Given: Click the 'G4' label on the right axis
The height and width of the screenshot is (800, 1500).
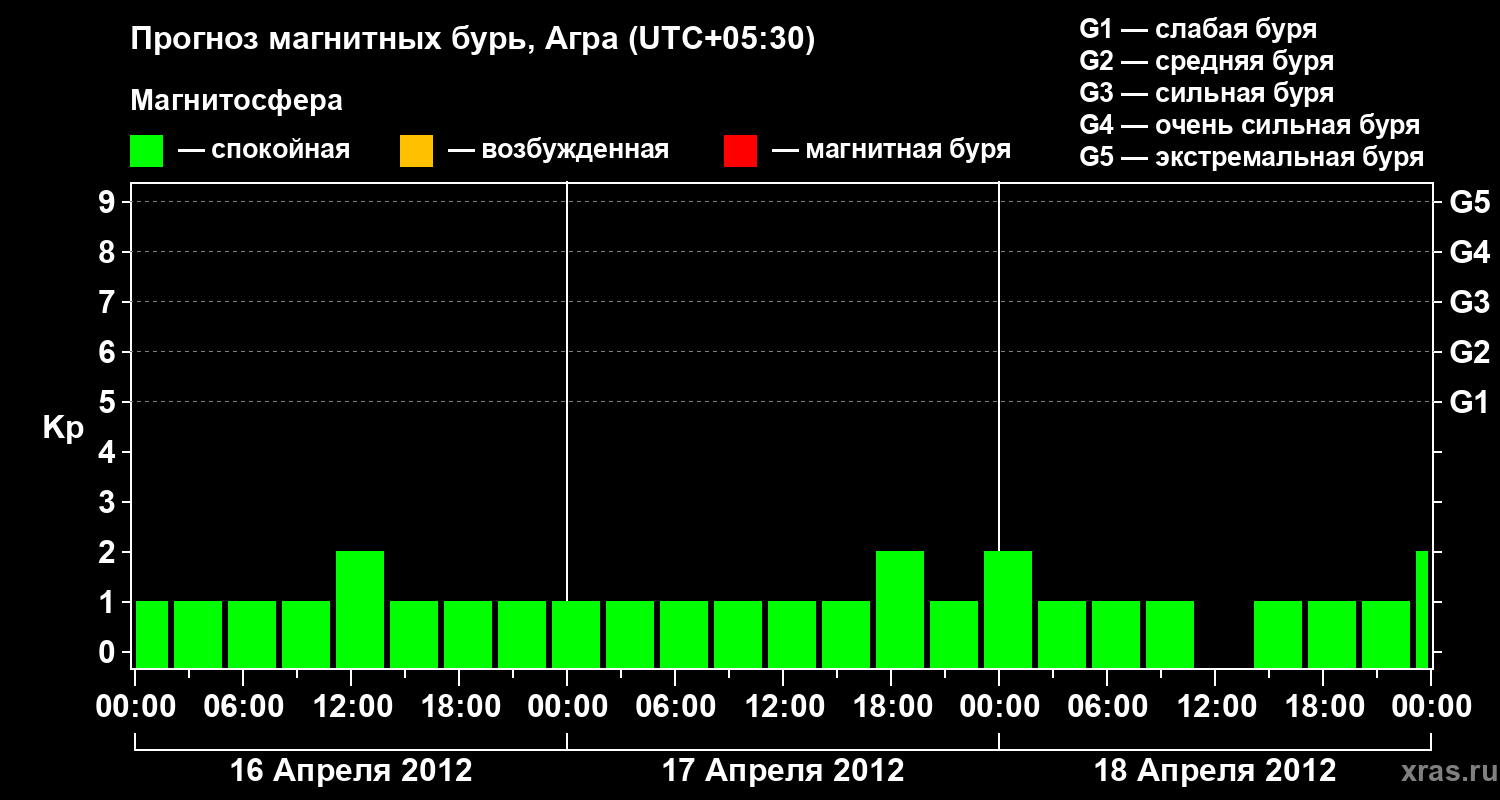Looking at the screenshot, I should coord(1469,252).
